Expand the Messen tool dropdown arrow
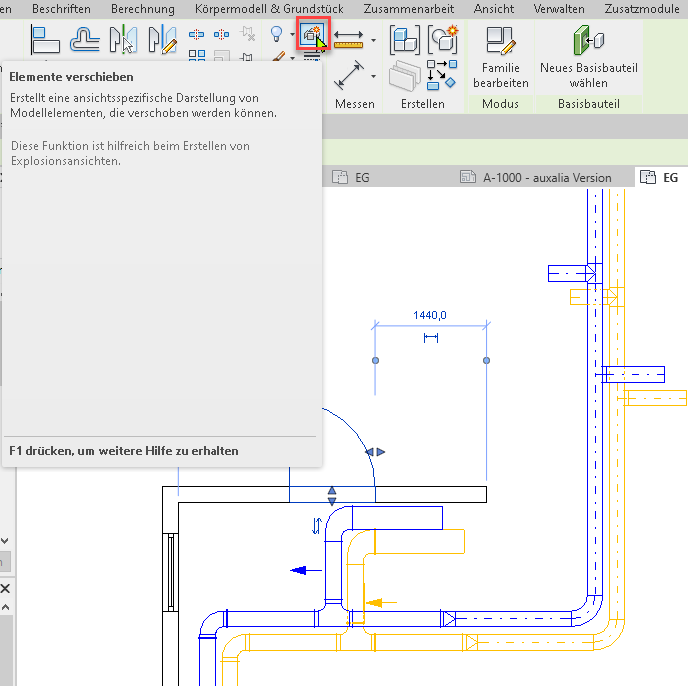 coord(373,76)
